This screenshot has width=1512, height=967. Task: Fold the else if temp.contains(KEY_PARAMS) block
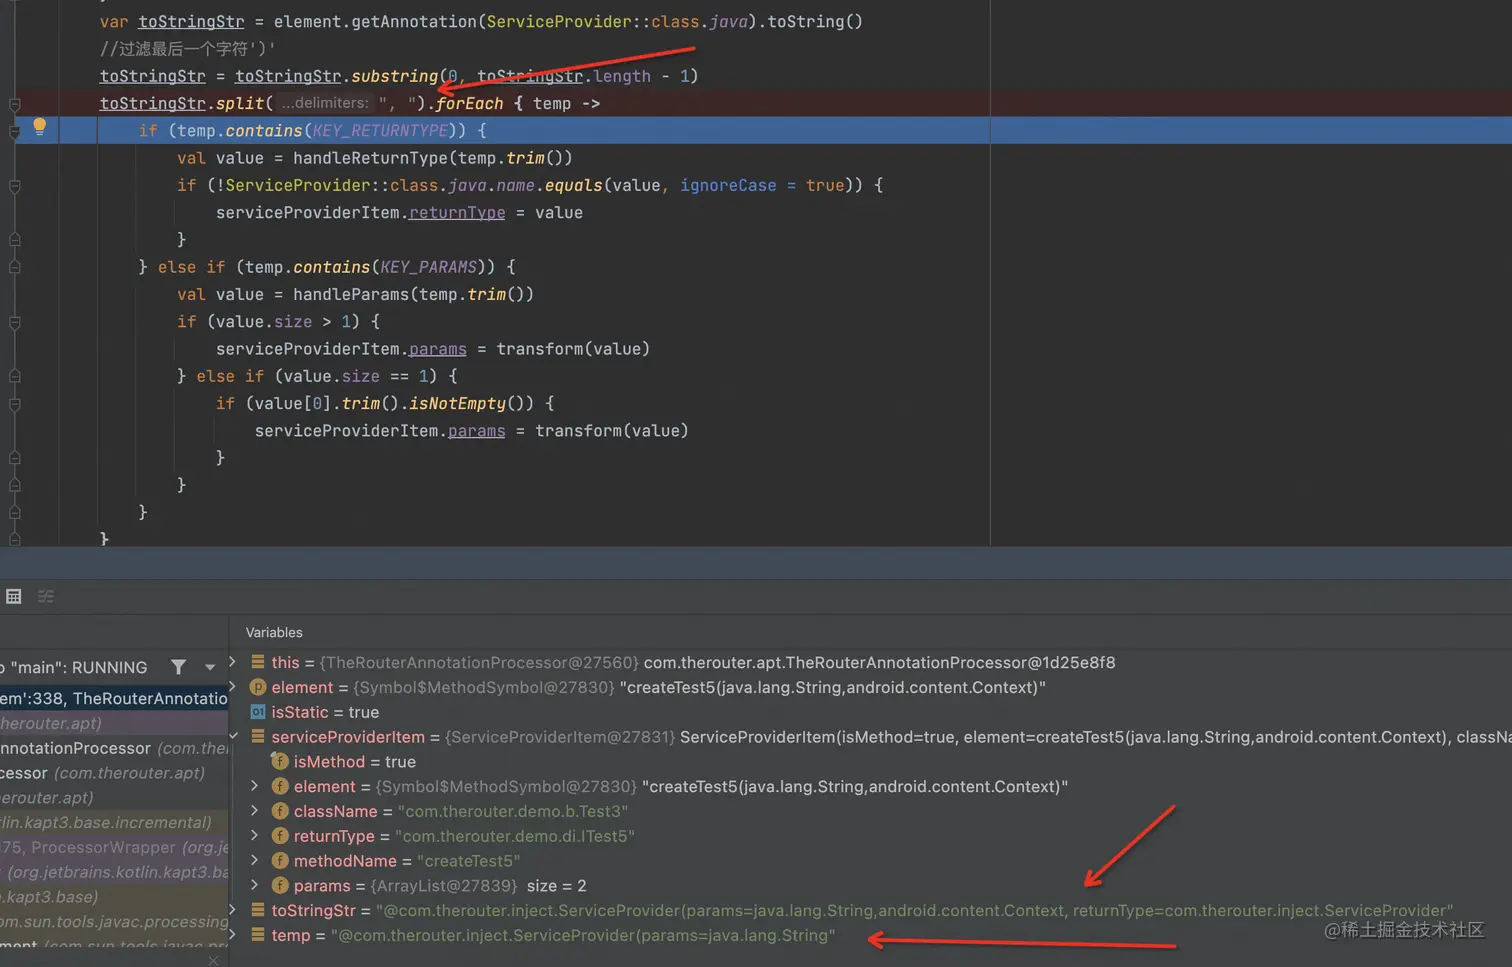pos(15,267)
